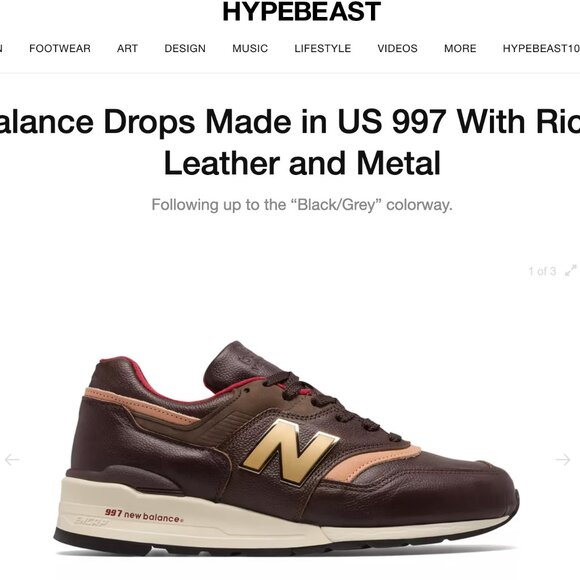580x580 pixels.
Task: Open the Lifestyle section
Action: pyautogui.click(x=323, y=48)
